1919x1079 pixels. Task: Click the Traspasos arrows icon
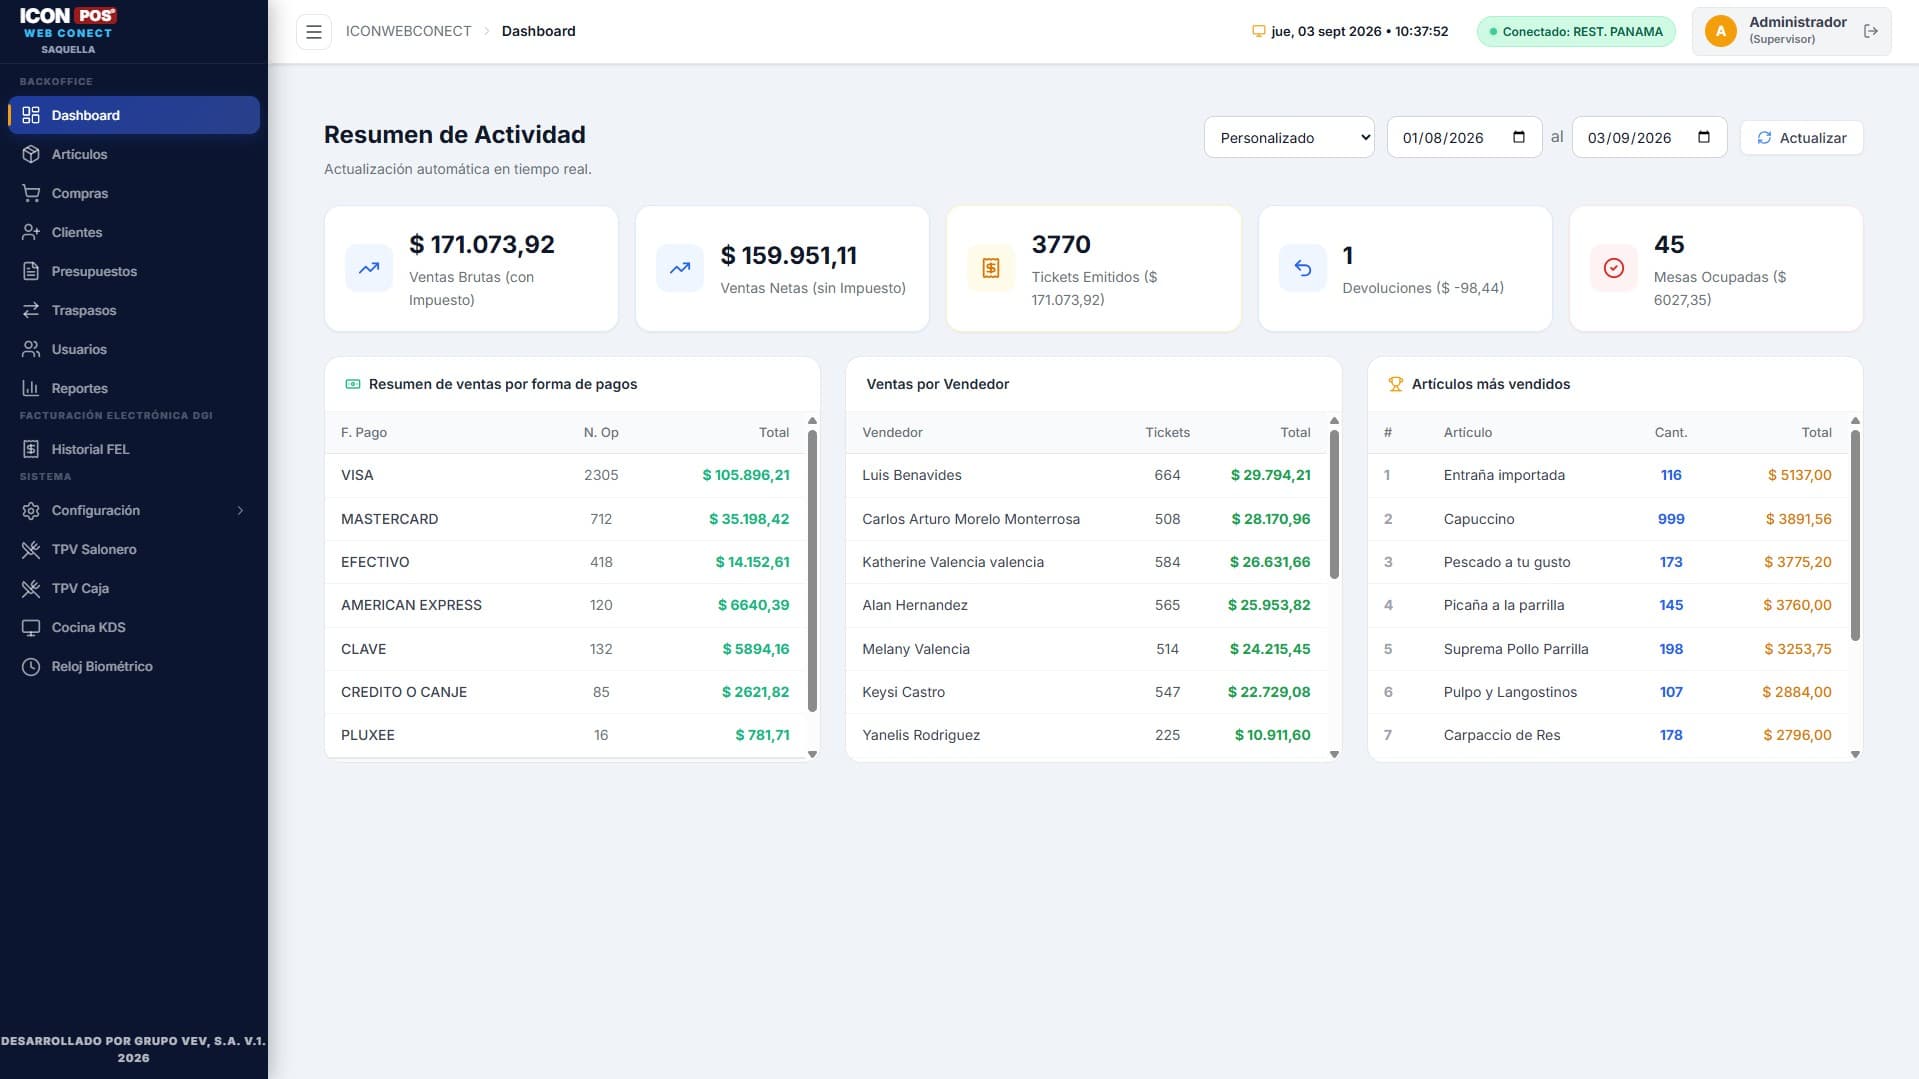pos(31,310)
